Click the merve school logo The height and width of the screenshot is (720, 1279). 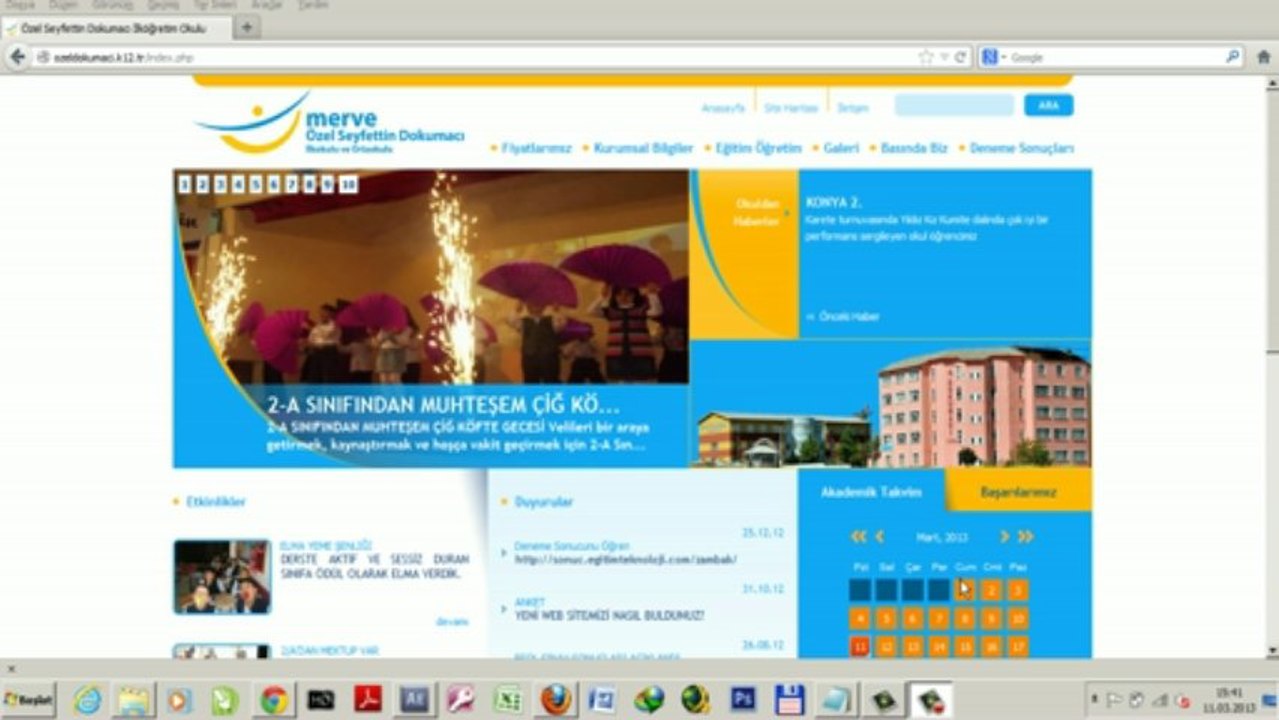(x=330, y=124)
